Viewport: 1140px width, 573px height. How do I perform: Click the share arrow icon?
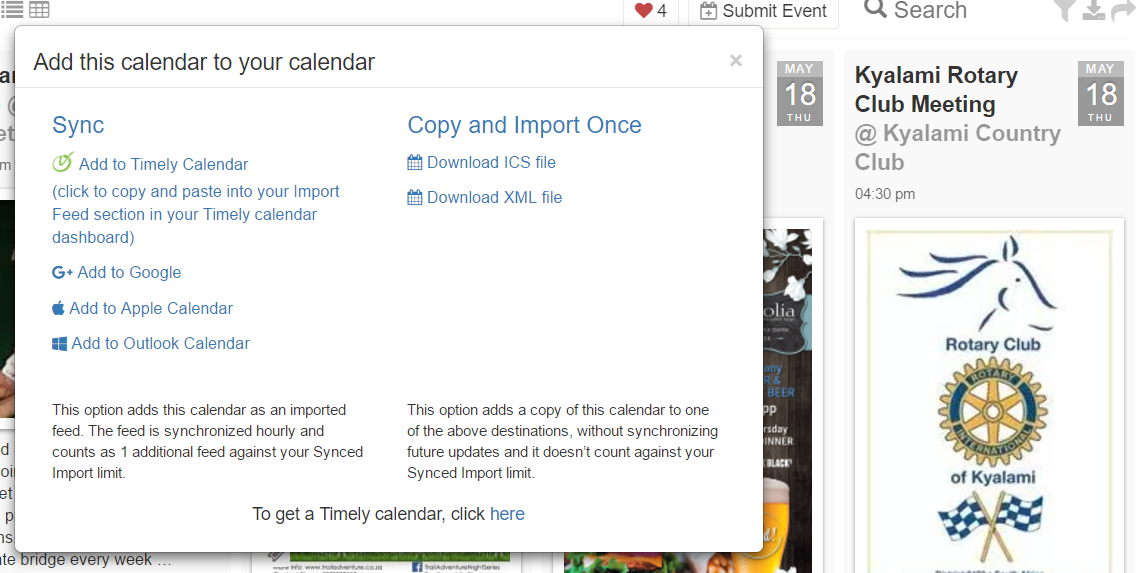point(1123,10)
